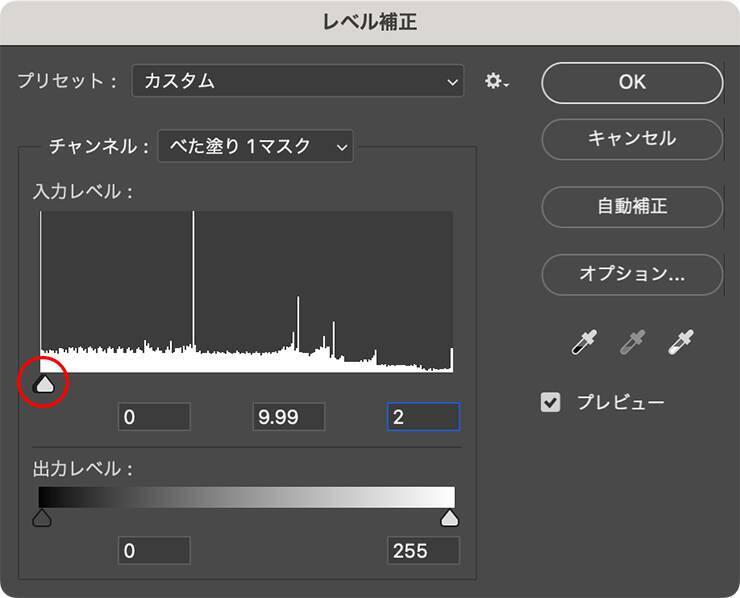The width and height of the screenshot is (740, 598).
Task: Click the output black level slider handle
Action: (x=42, y=517)
